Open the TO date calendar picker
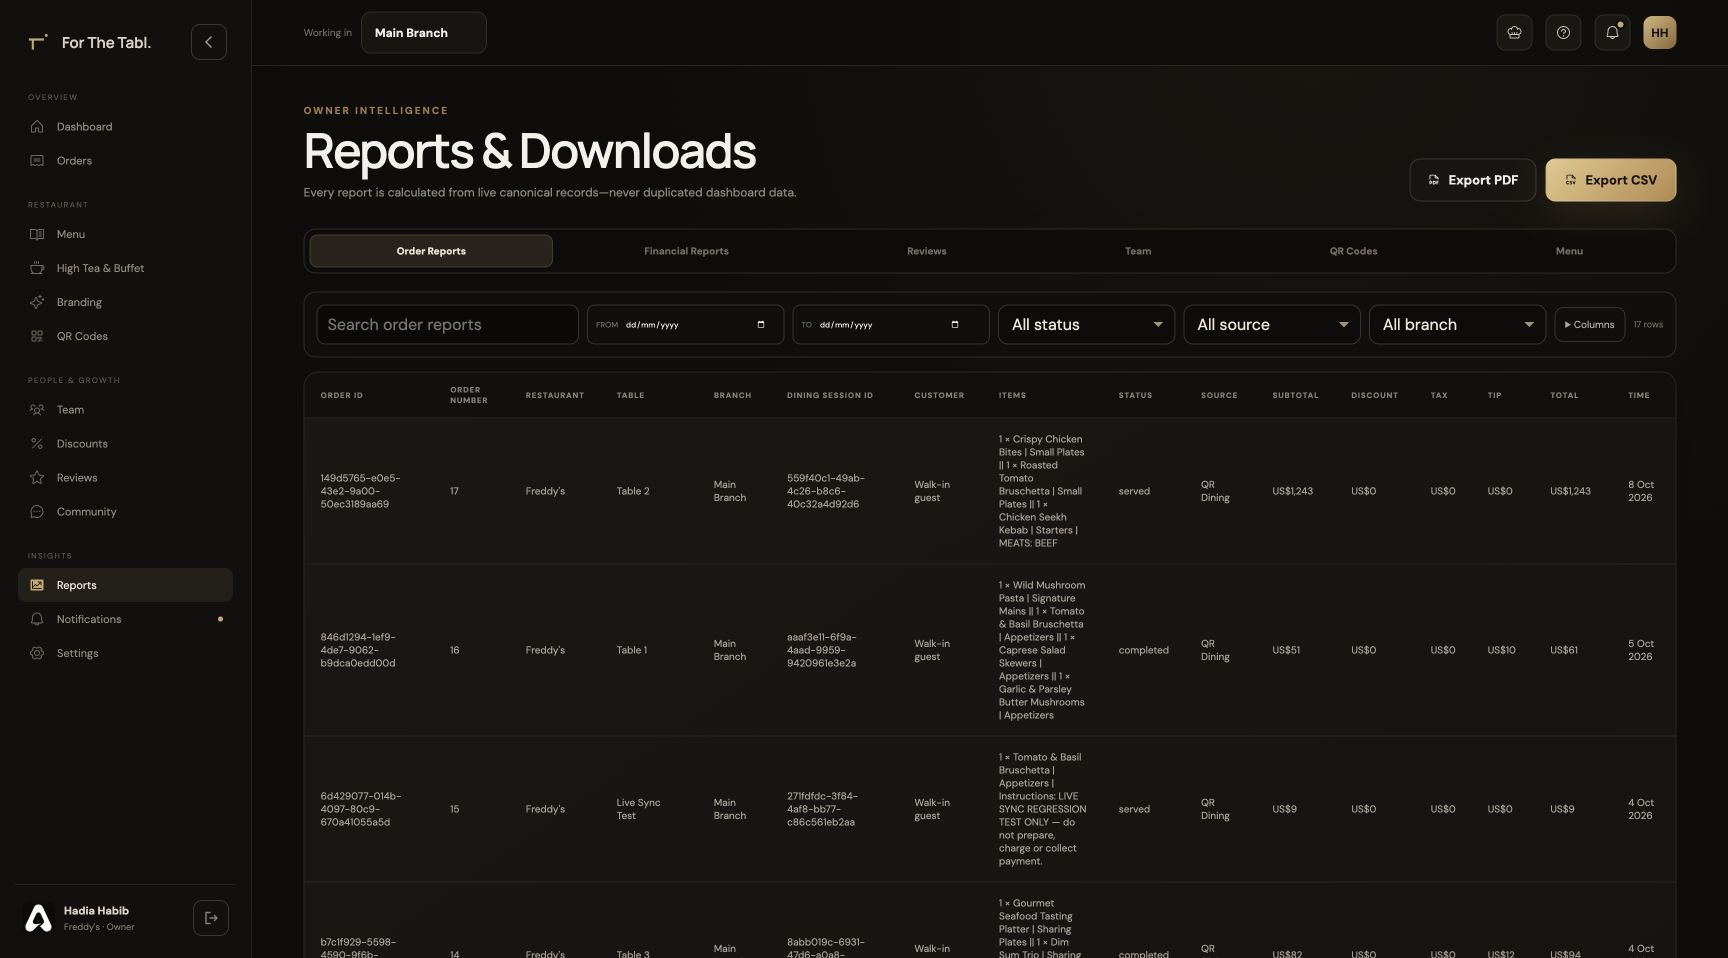Image resolution: width=1728 pixels, height=958 pixels. 955,325
